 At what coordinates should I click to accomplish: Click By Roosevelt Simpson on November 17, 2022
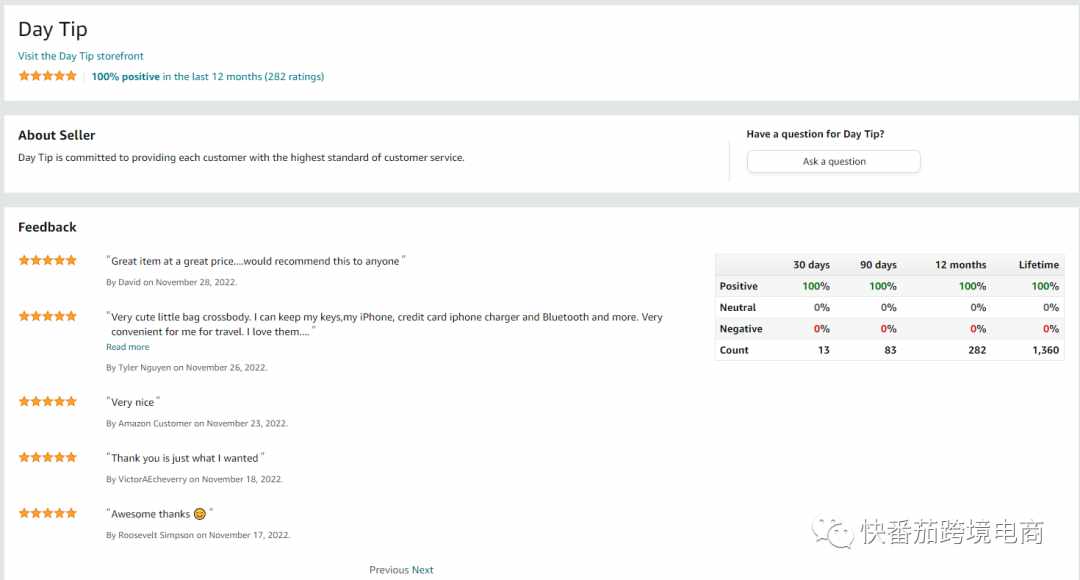coord(198,535)
